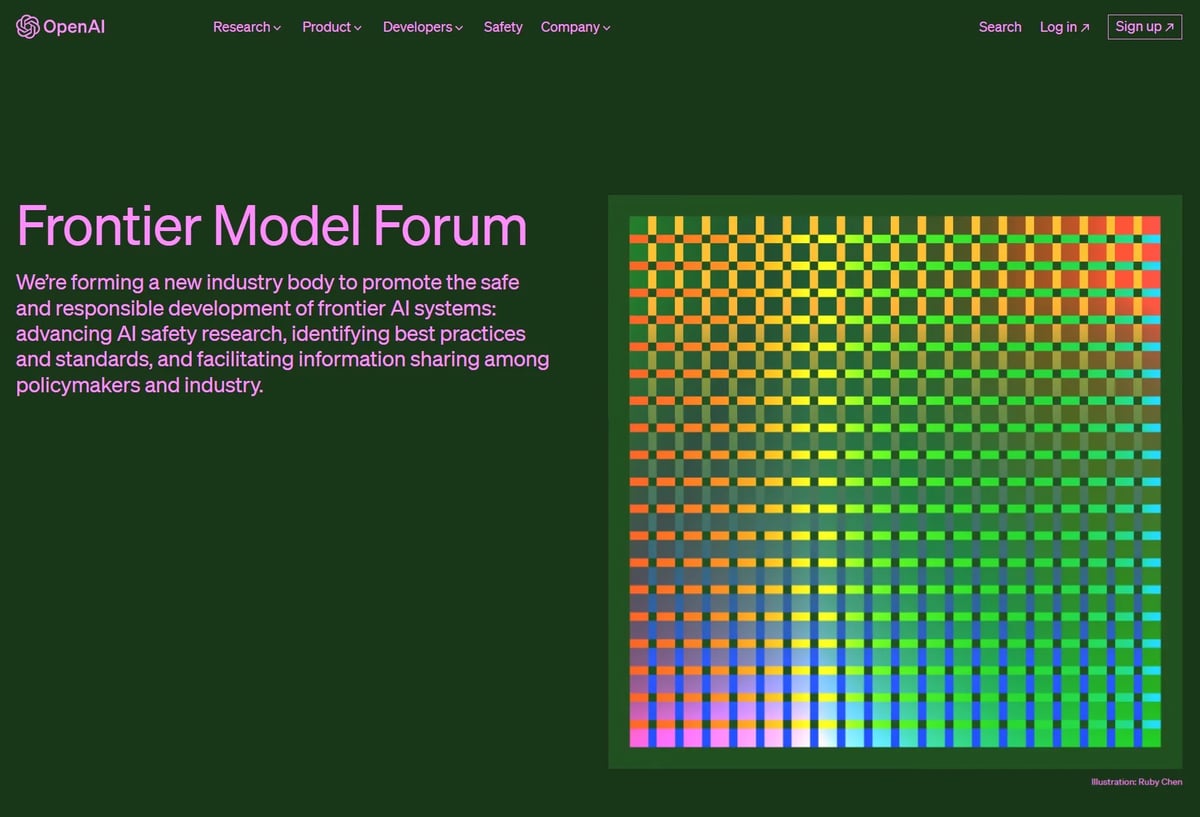
Task: Click the Sign up button
Action: tap(1145, 27)
